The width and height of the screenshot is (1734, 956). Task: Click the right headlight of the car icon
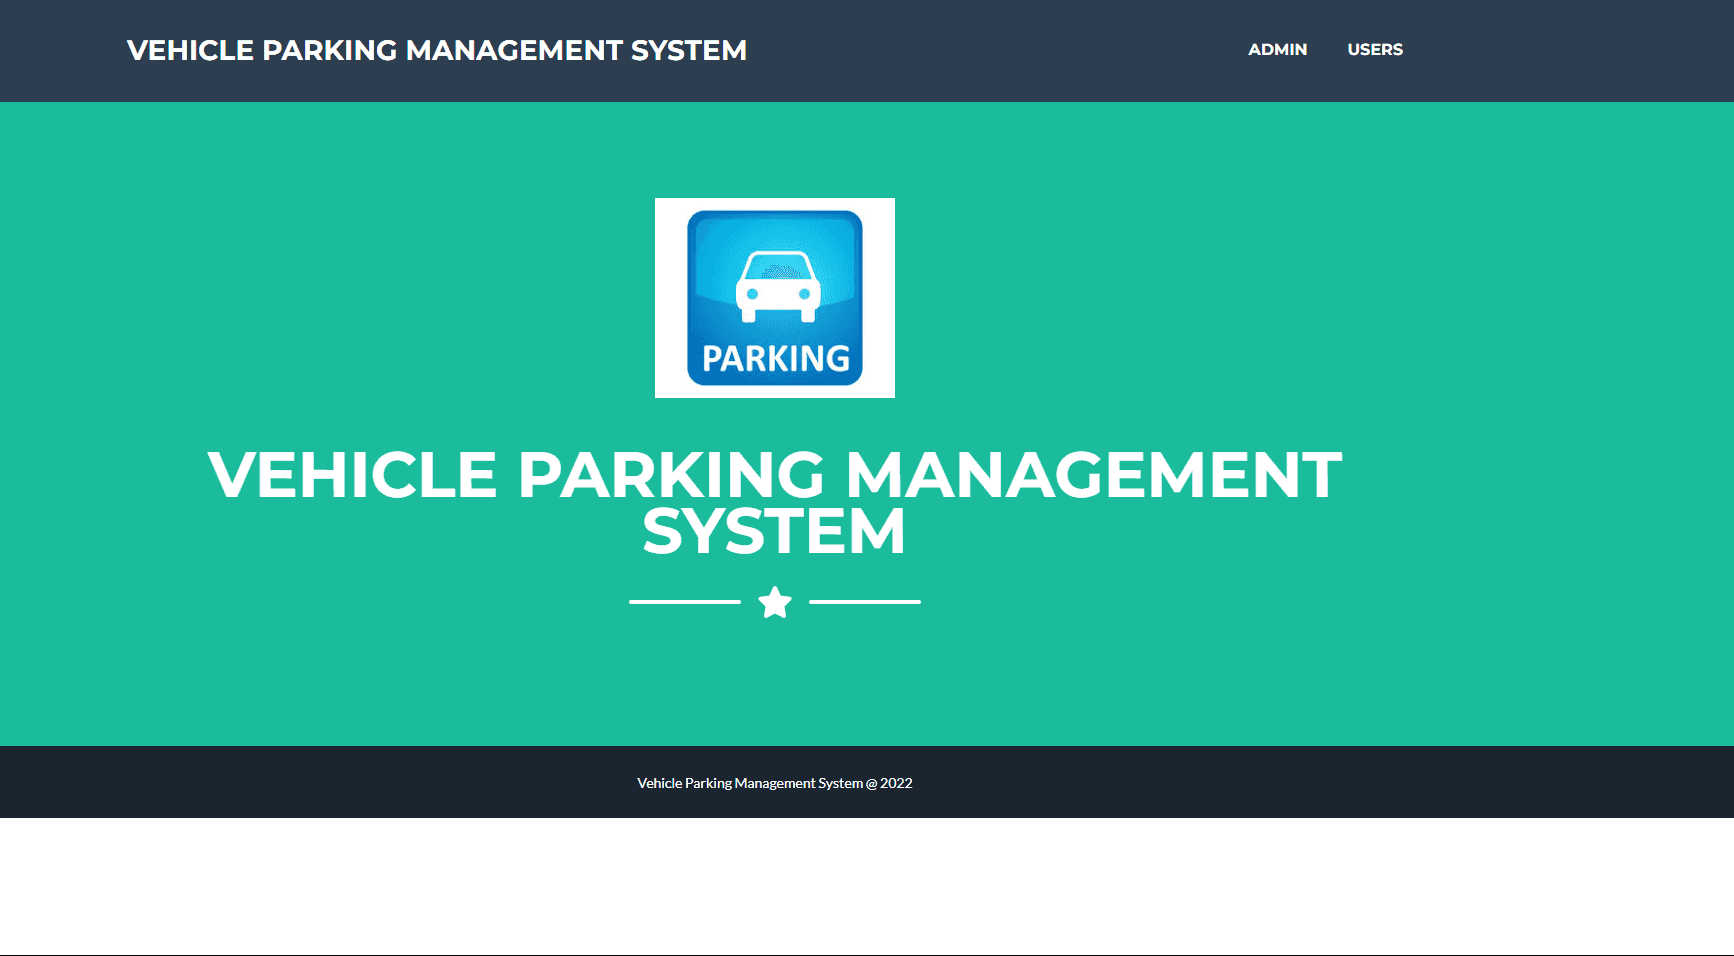803,294
